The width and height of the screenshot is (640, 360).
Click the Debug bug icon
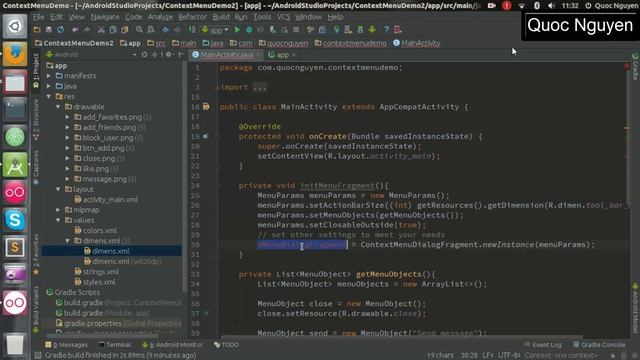(249, 30)
